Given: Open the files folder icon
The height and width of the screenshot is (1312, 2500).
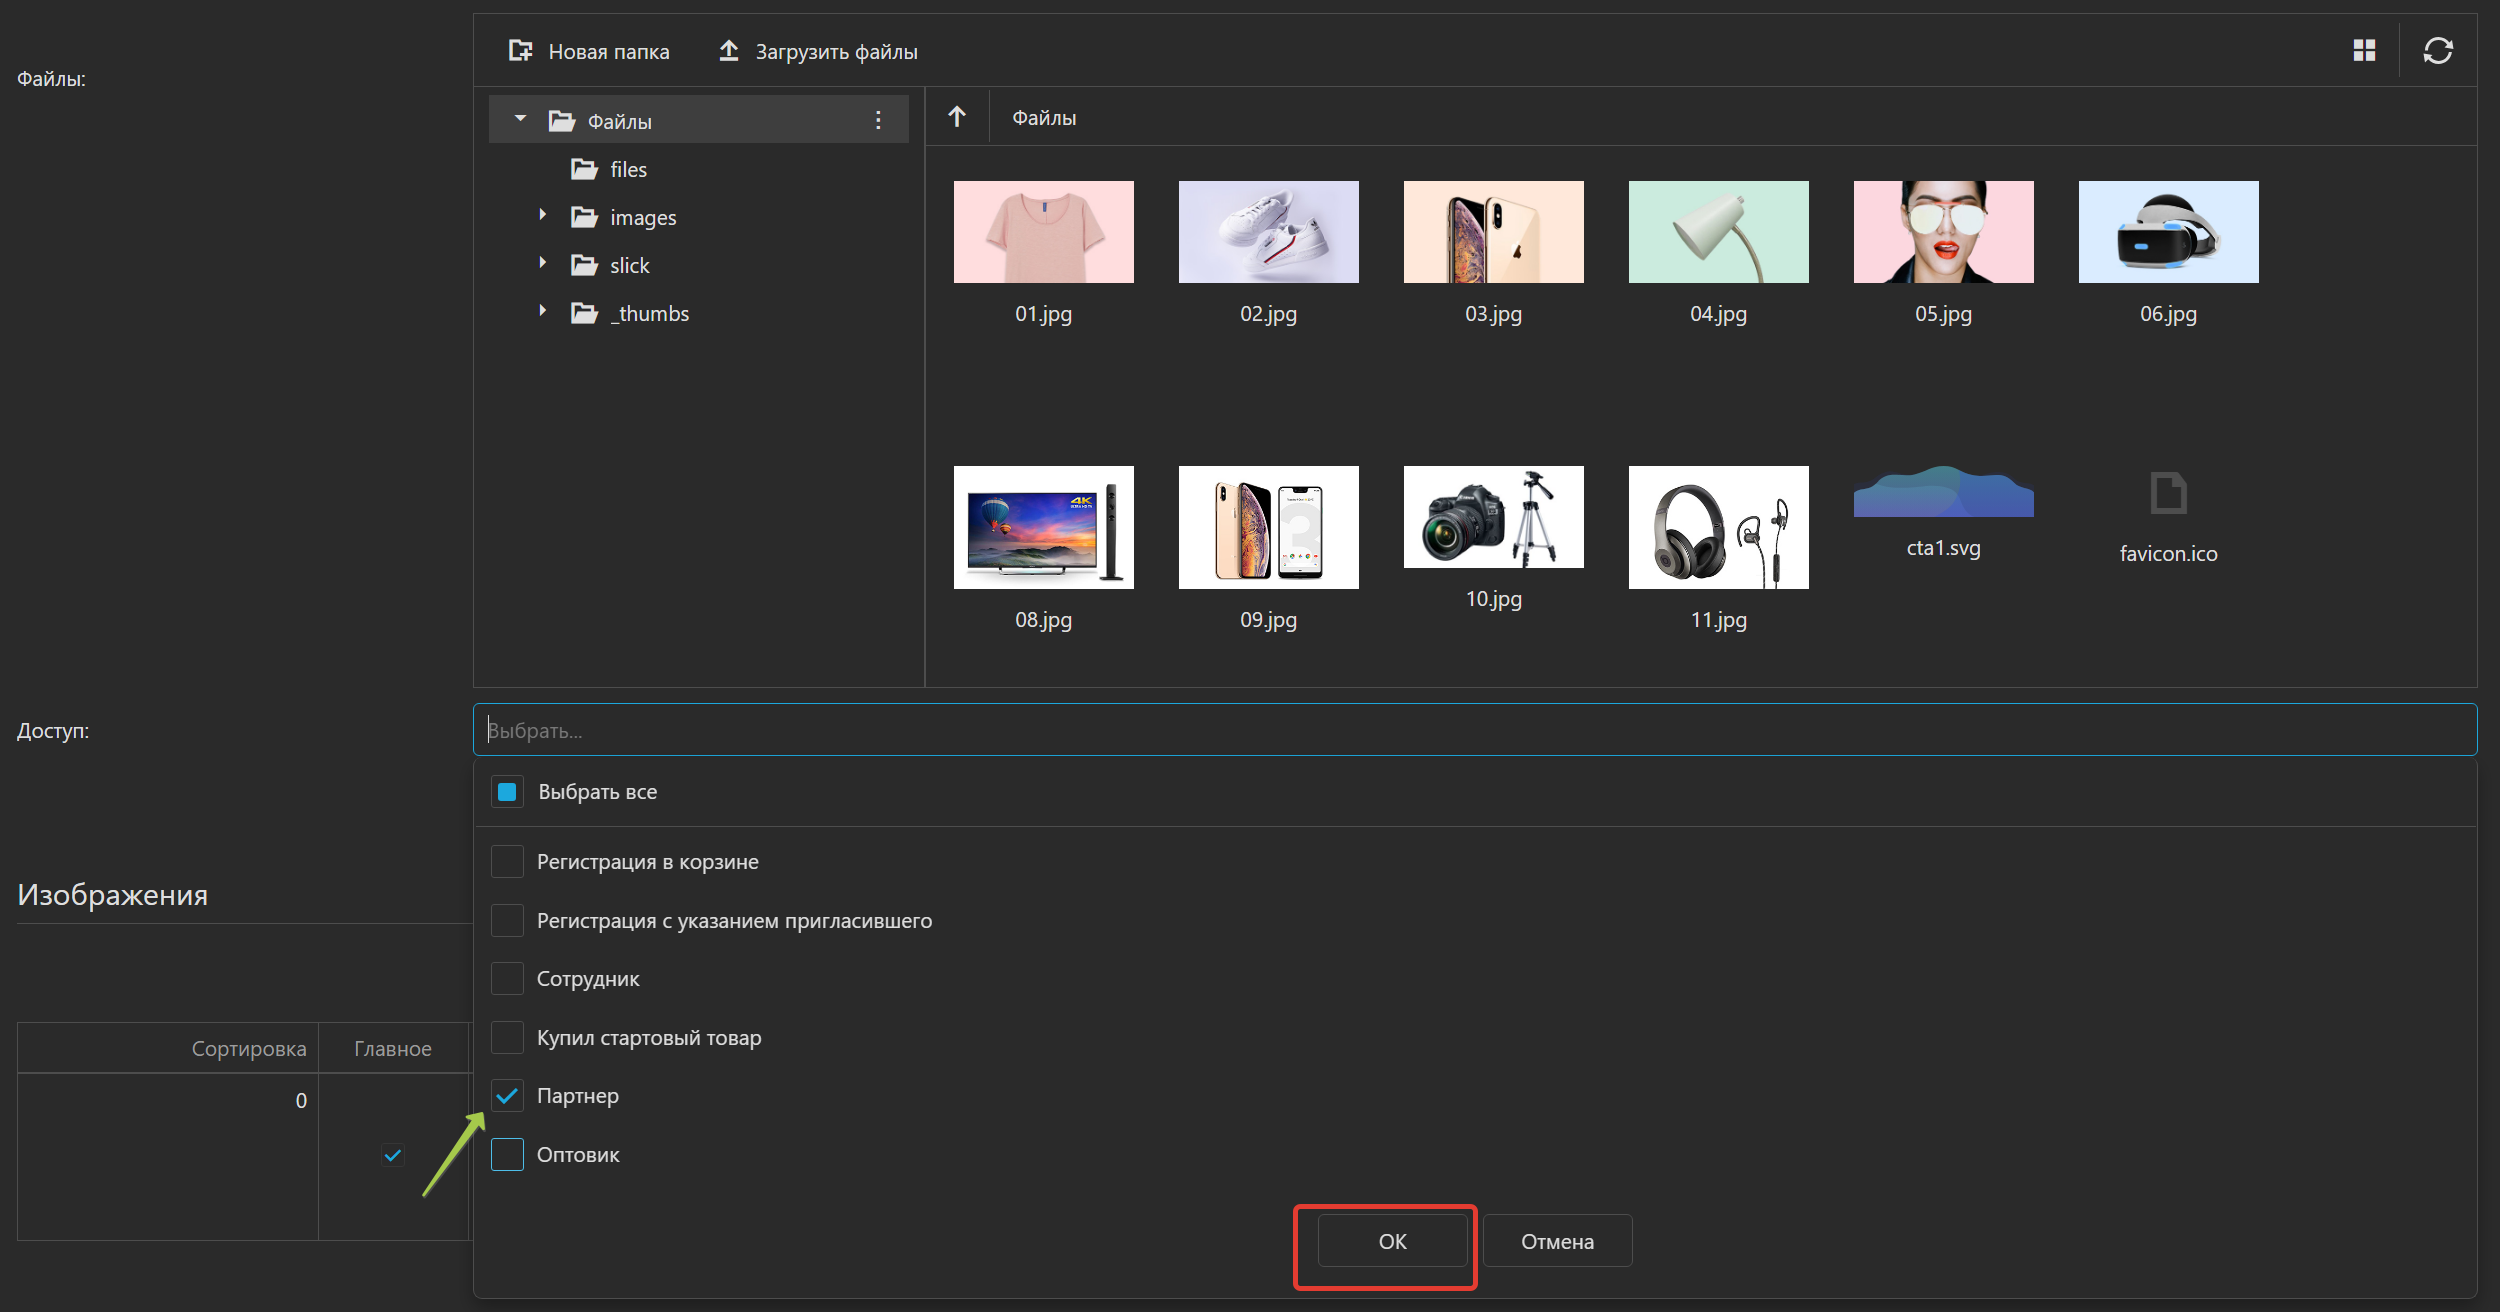Looking at the screenshot, I should click(585, 169).
